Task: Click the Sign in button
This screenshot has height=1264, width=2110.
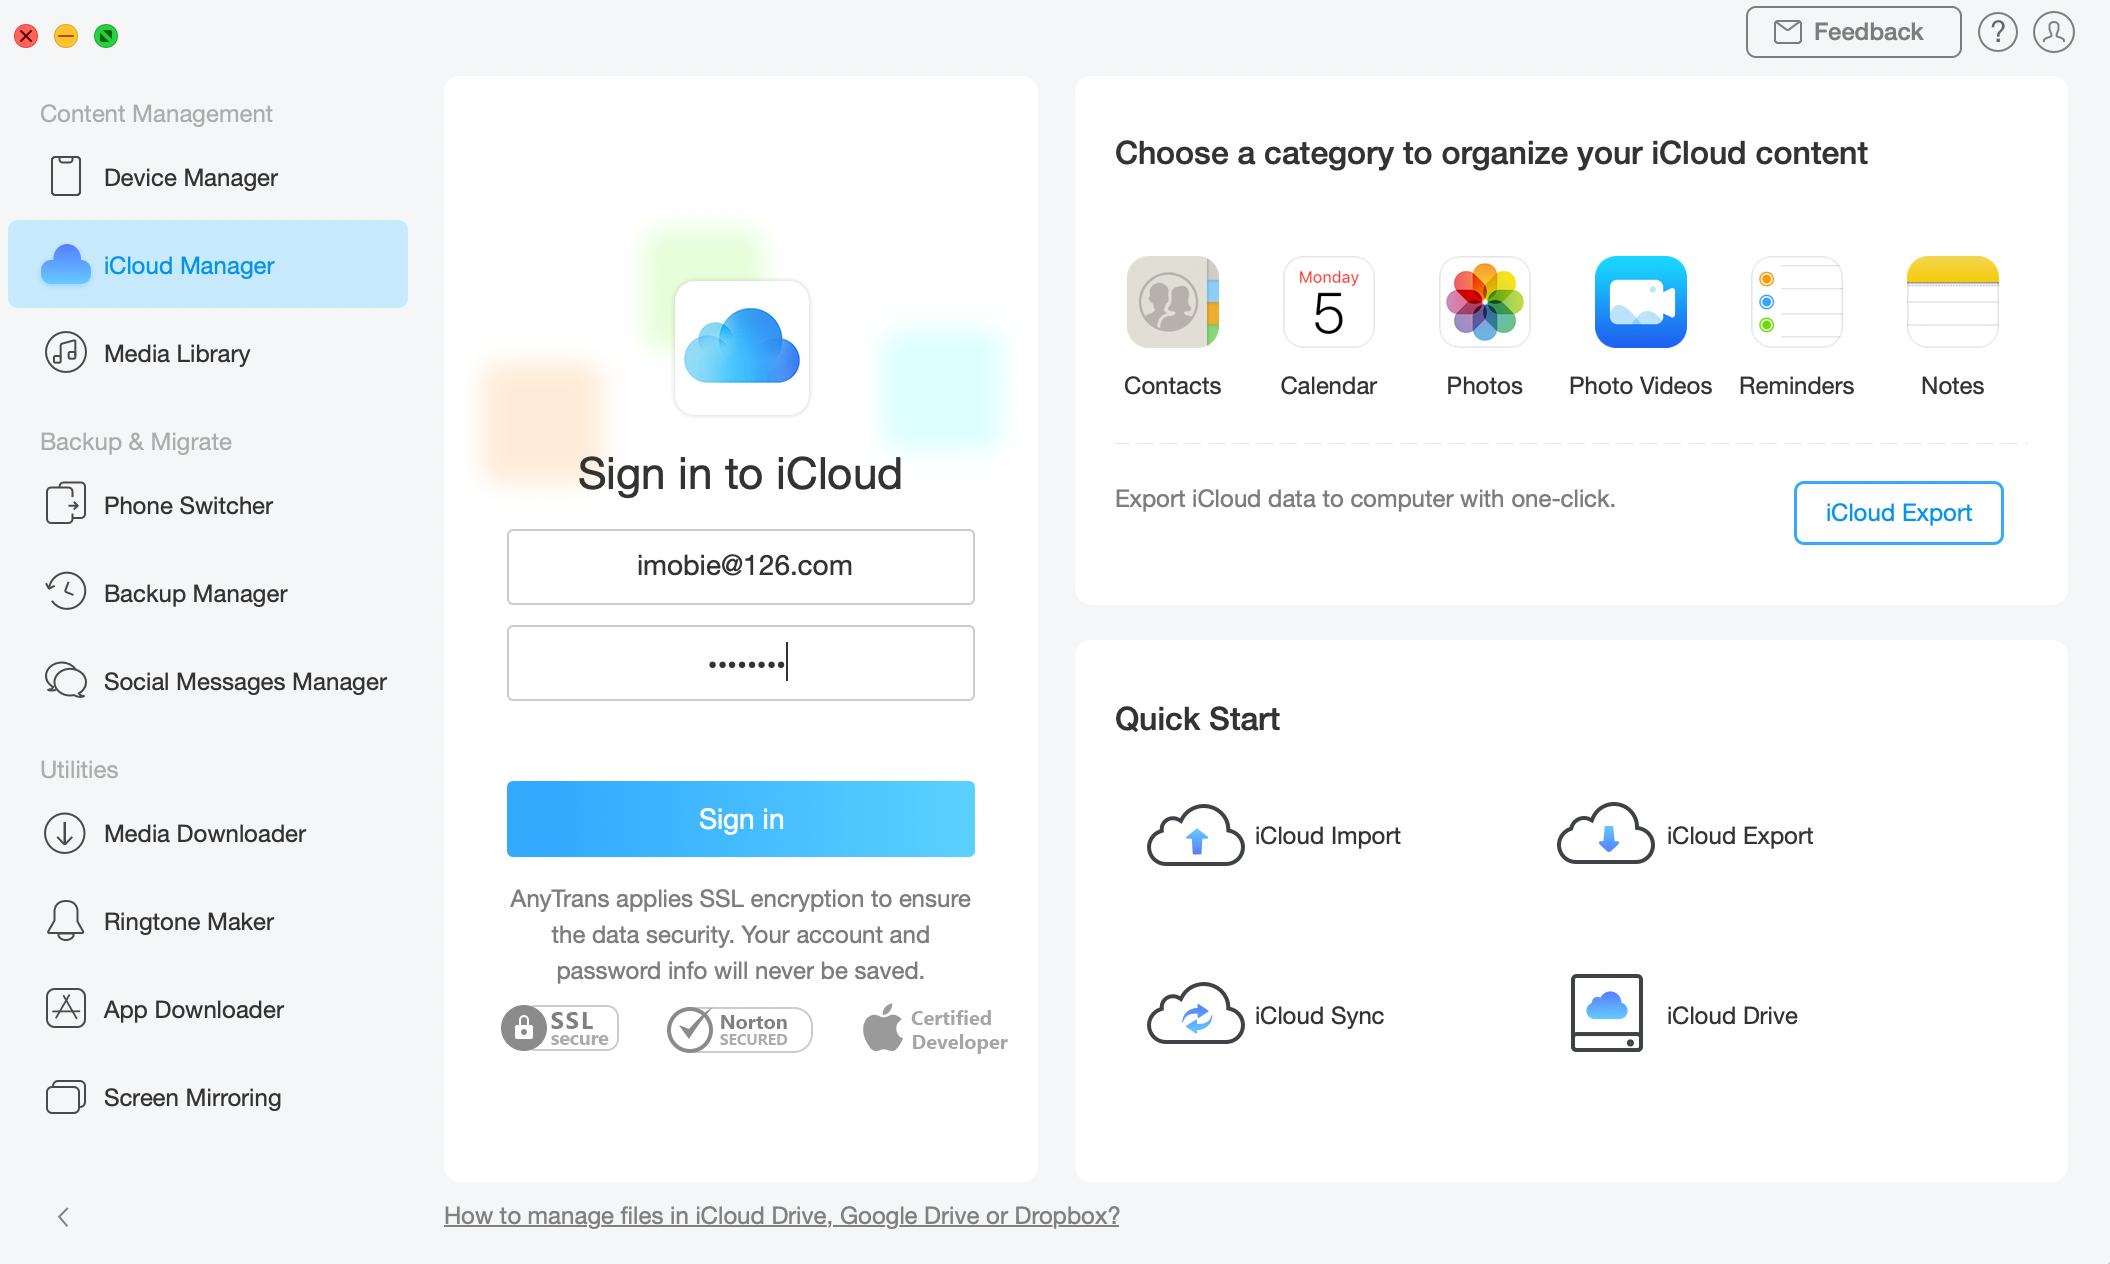Action: pos(740,819)
